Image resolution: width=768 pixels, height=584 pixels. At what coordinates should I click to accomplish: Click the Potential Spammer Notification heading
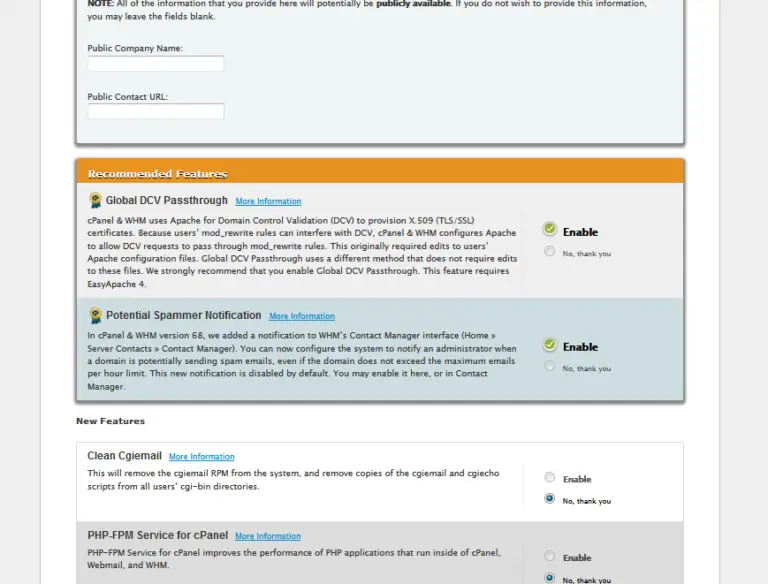(x=183, y=316)
